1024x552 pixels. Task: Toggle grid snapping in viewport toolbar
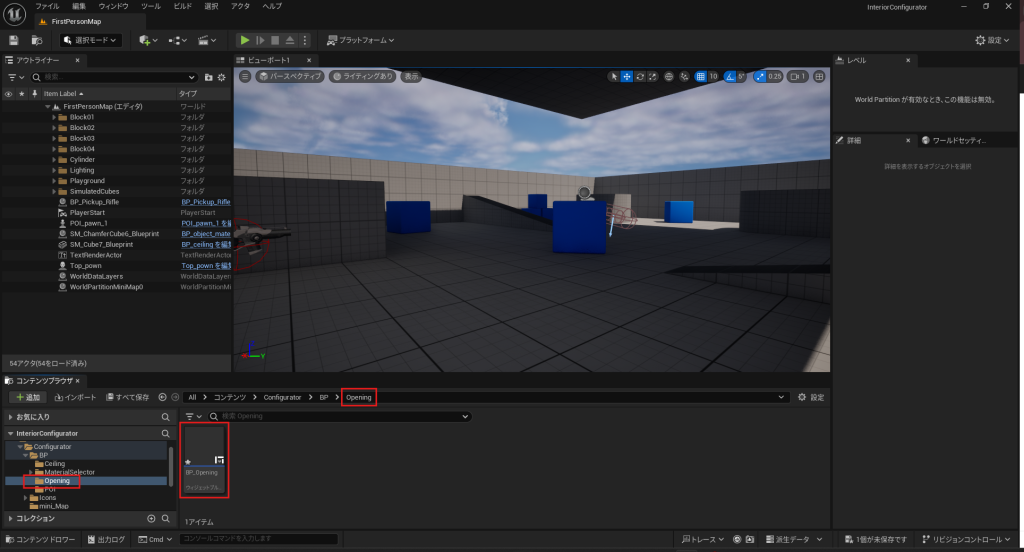coord(701,76)
